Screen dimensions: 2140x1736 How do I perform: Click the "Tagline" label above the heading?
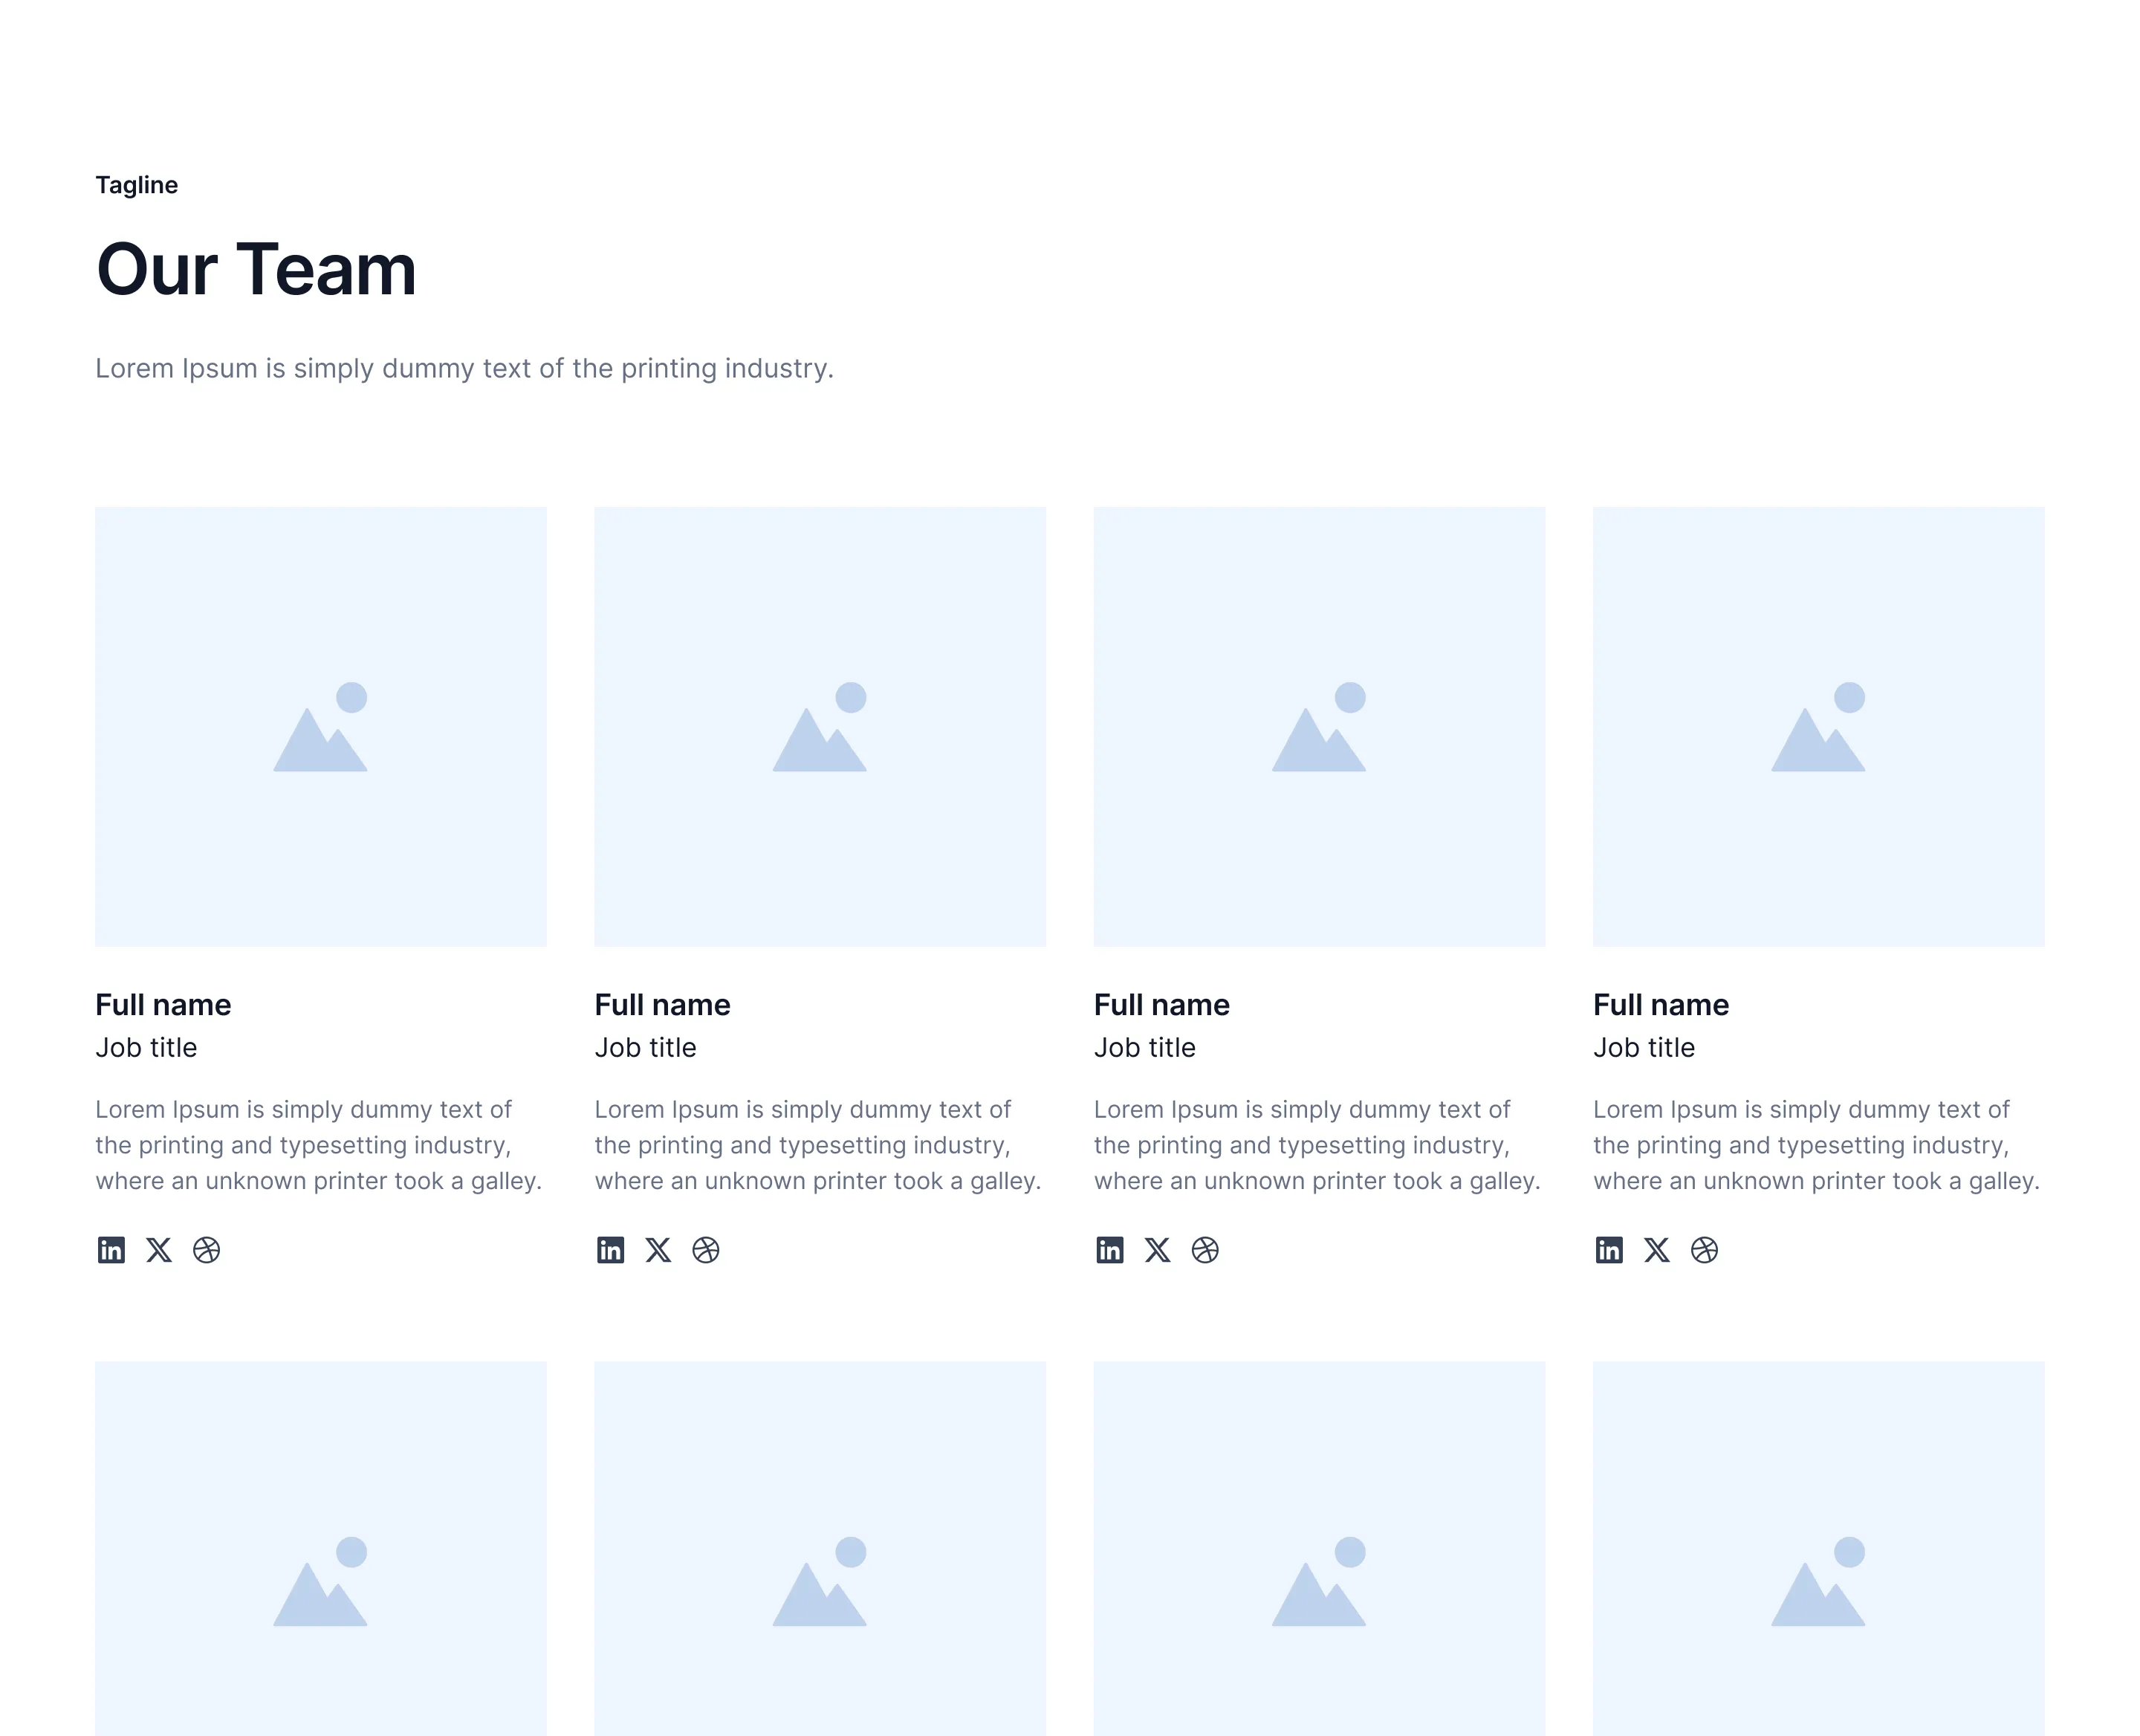coord(137,185)
